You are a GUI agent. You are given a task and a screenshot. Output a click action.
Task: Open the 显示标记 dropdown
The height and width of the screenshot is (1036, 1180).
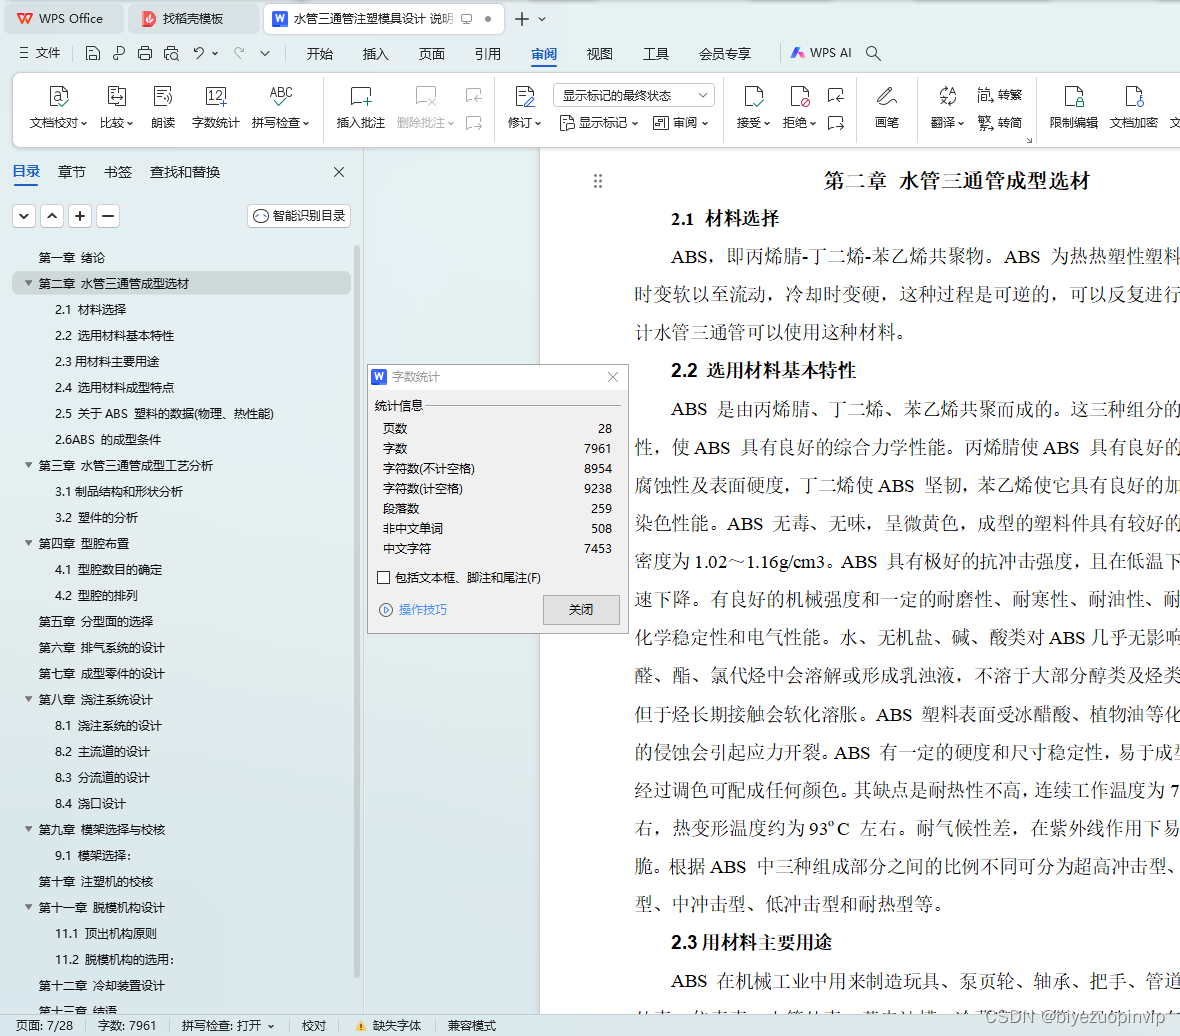[599, 123]
